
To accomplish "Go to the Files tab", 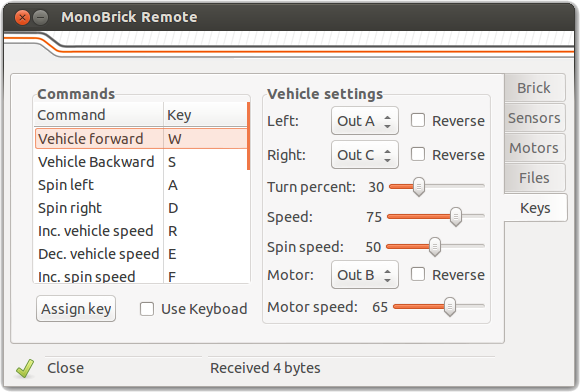I will tap(534, 178).
